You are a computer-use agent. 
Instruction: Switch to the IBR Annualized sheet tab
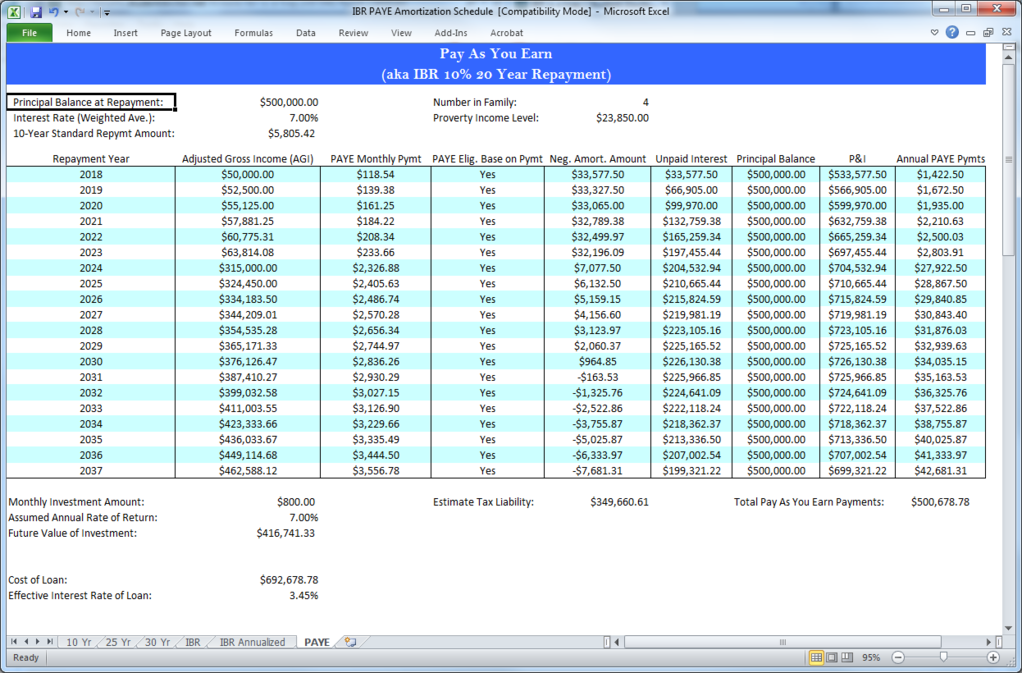coord(252,642)
